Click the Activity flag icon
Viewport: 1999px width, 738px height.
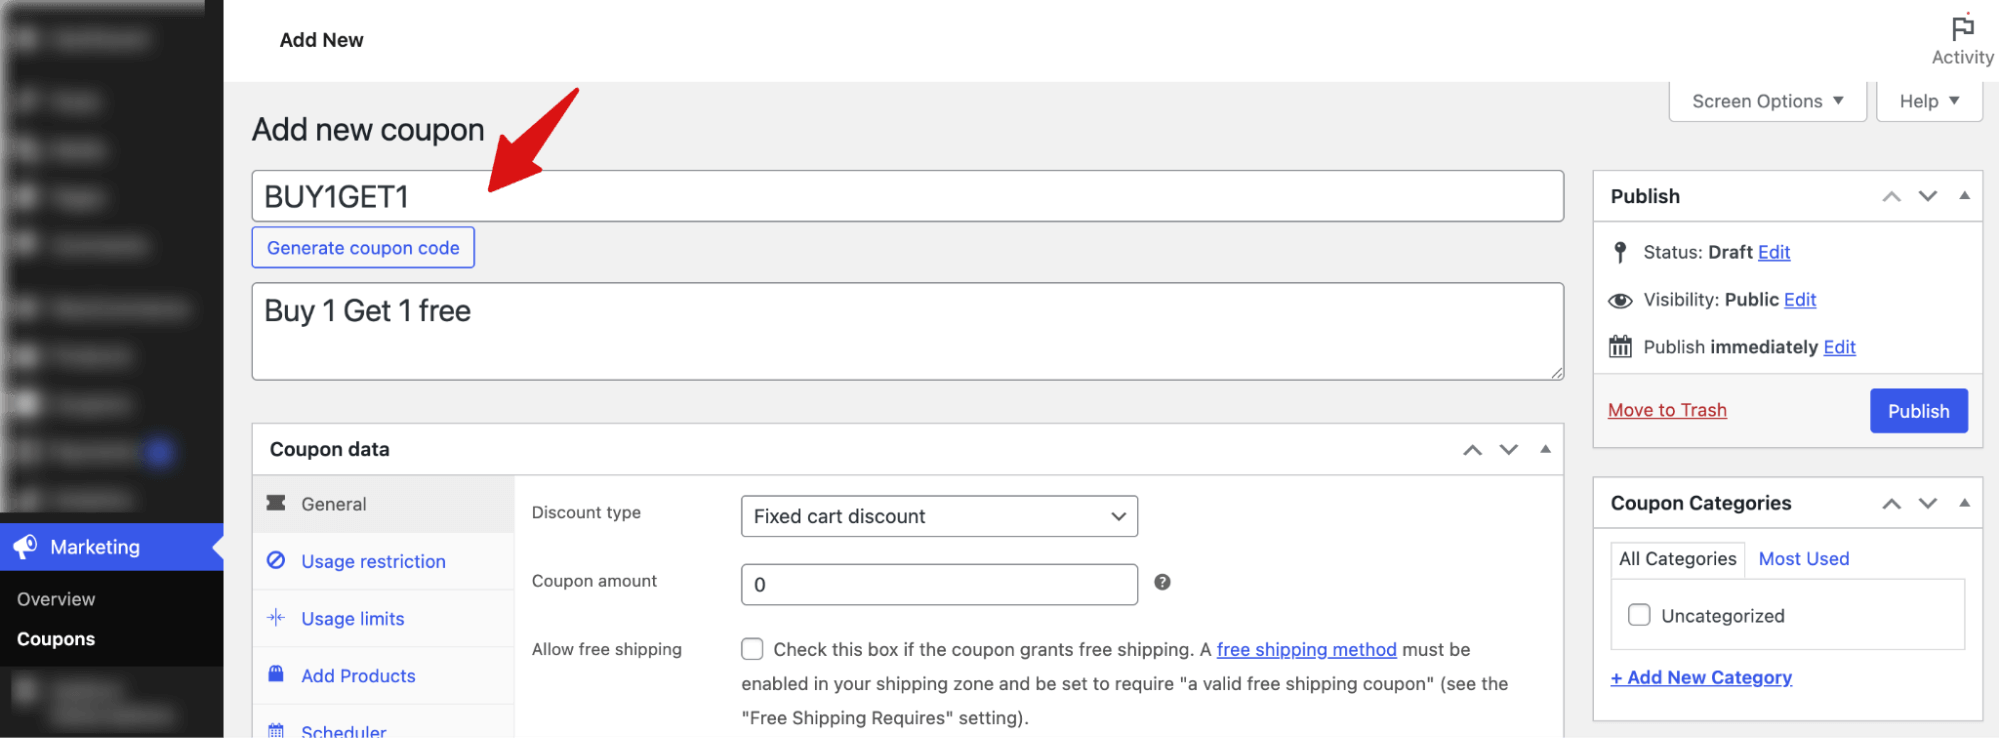click(1962, 28)
